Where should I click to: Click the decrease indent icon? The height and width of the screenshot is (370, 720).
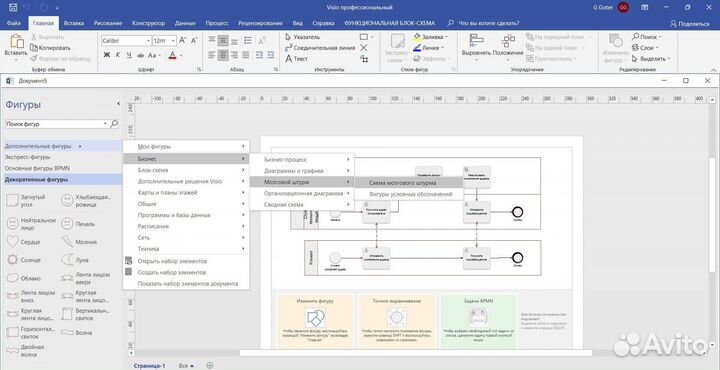[x=259, y=55]
